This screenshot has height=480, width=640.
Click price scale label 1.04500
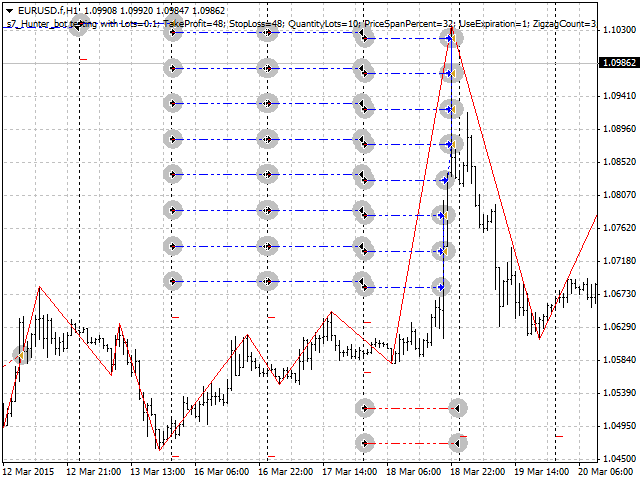[x=619, y=459]
